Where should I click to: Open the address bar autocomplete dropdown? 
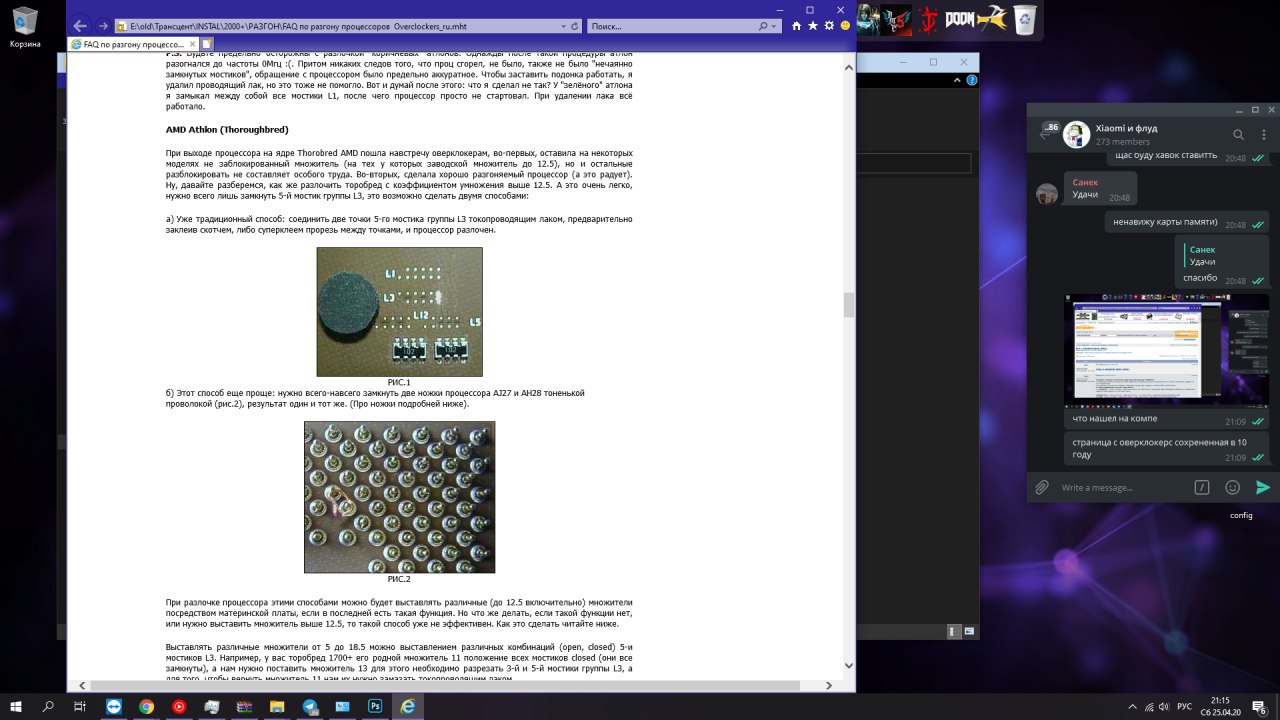(x=563, y=26)
